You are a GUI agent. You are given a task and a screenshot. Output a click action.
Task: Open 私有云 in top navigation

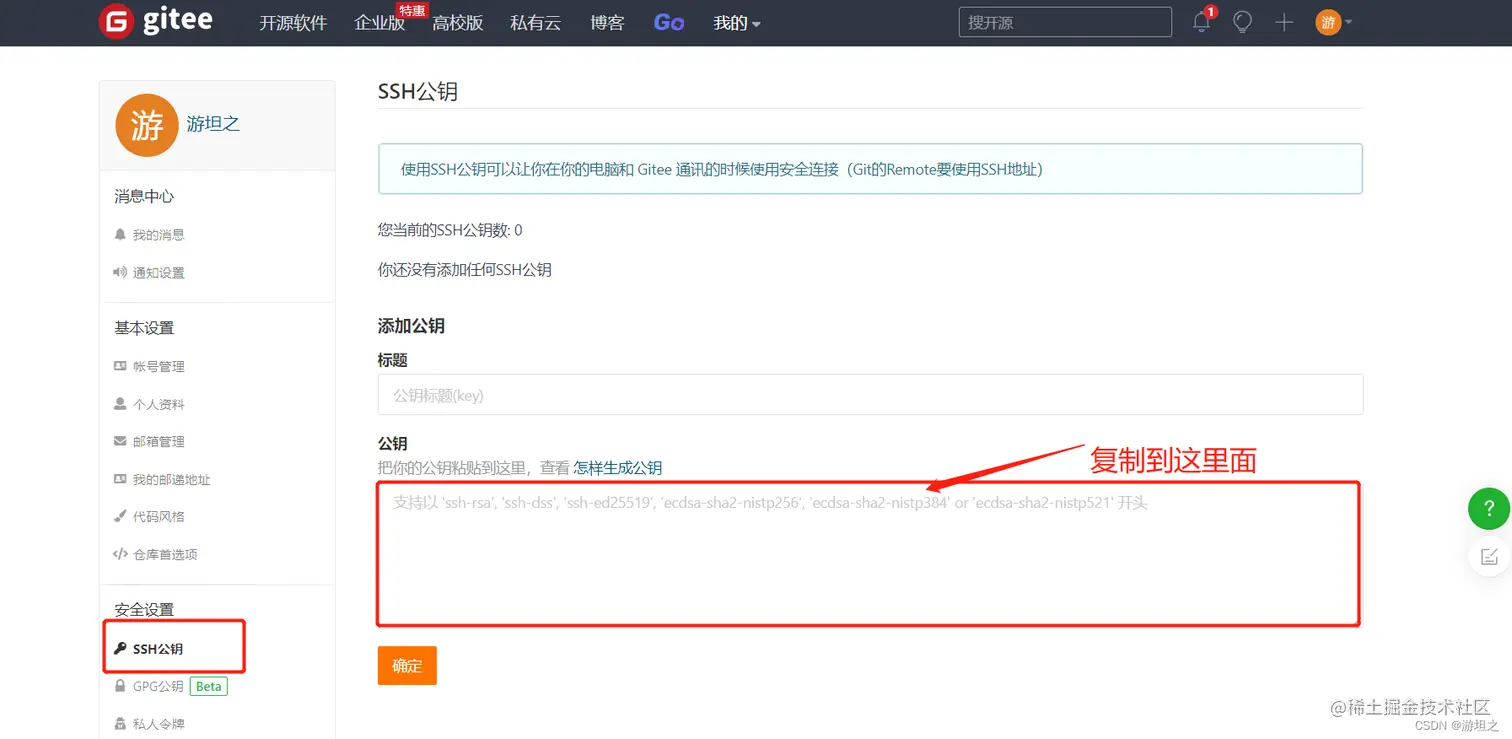(x=536, y=22)
